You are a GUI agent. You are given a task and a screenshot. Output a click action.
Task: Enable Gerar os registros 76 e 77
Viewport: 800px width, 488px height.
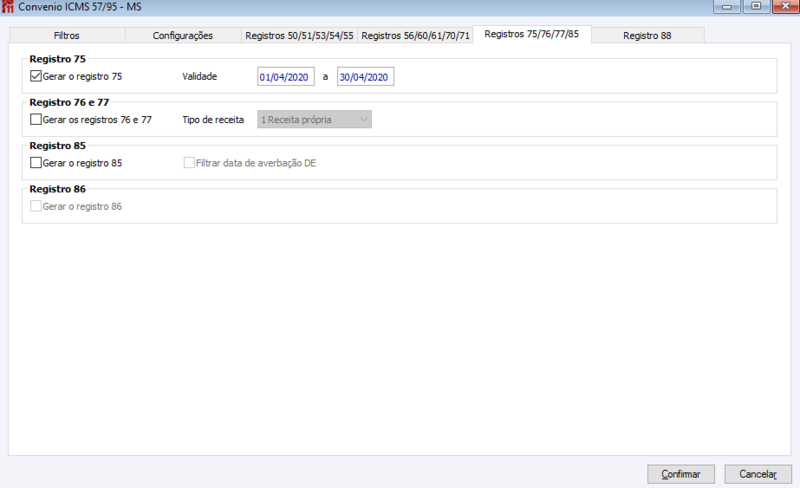pos(36,119)
